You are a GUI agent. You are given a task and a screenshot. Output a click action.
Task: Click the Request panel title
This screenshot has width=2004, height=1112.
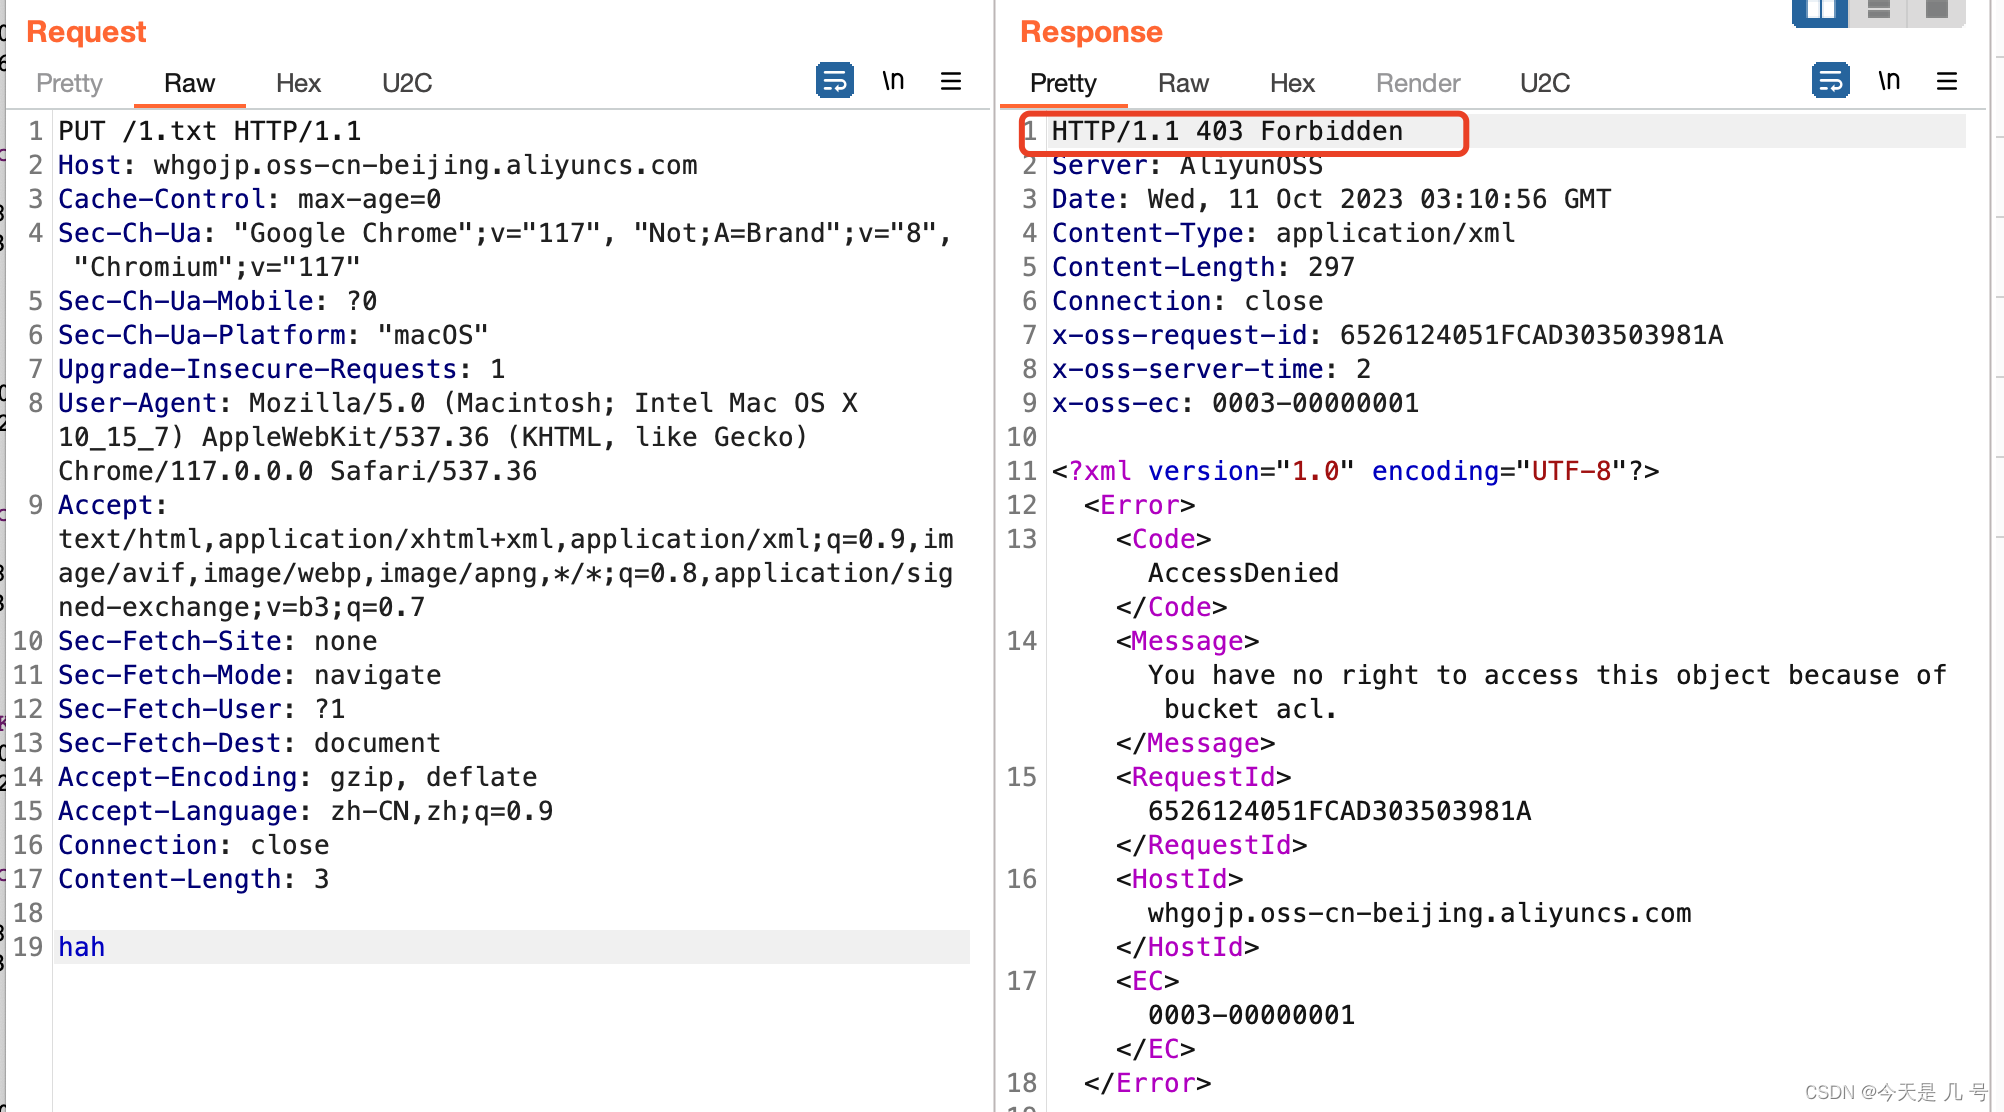coord(86,32)
